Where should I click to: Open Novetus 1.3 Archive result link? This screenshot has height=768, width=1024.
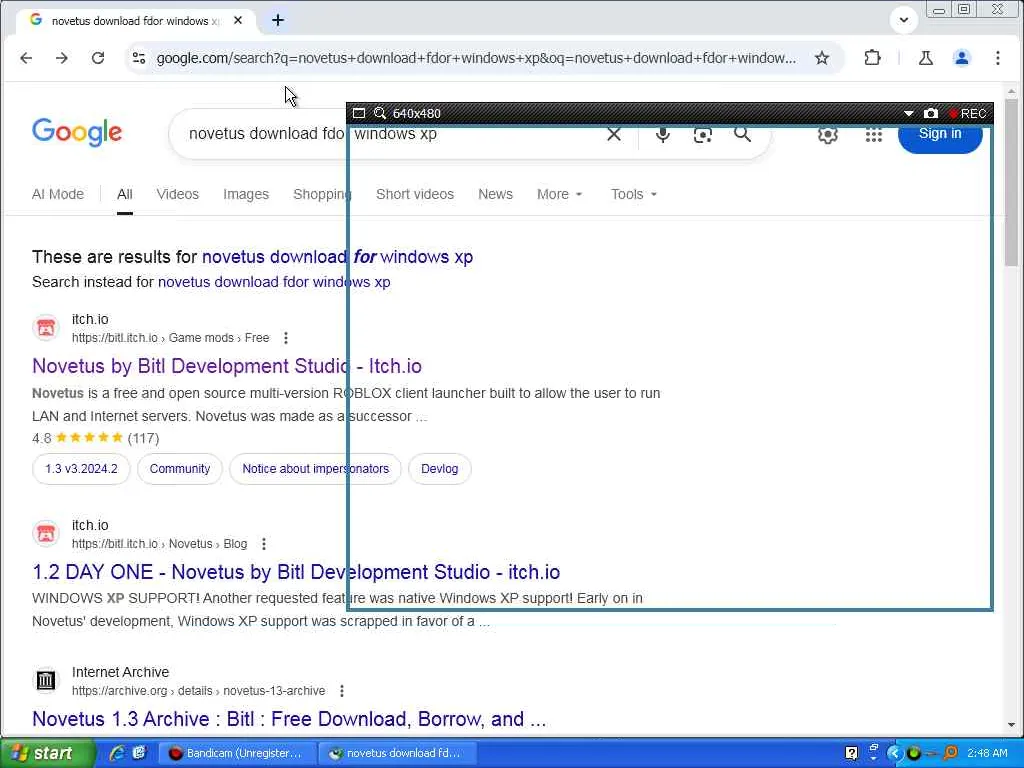[x=289, y=719]
